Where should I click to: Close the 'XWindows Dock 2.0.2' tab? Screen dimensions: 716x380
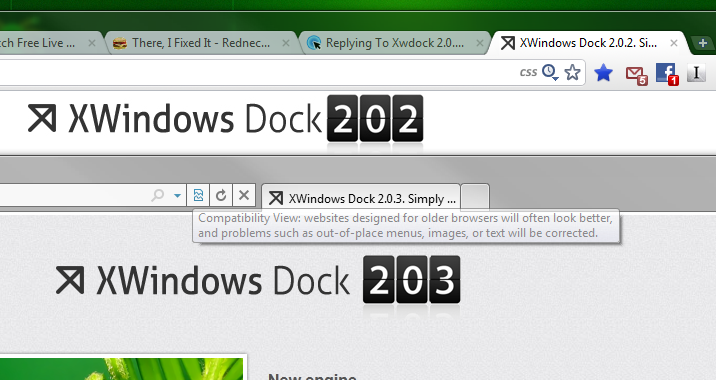(x=674, y=43)
